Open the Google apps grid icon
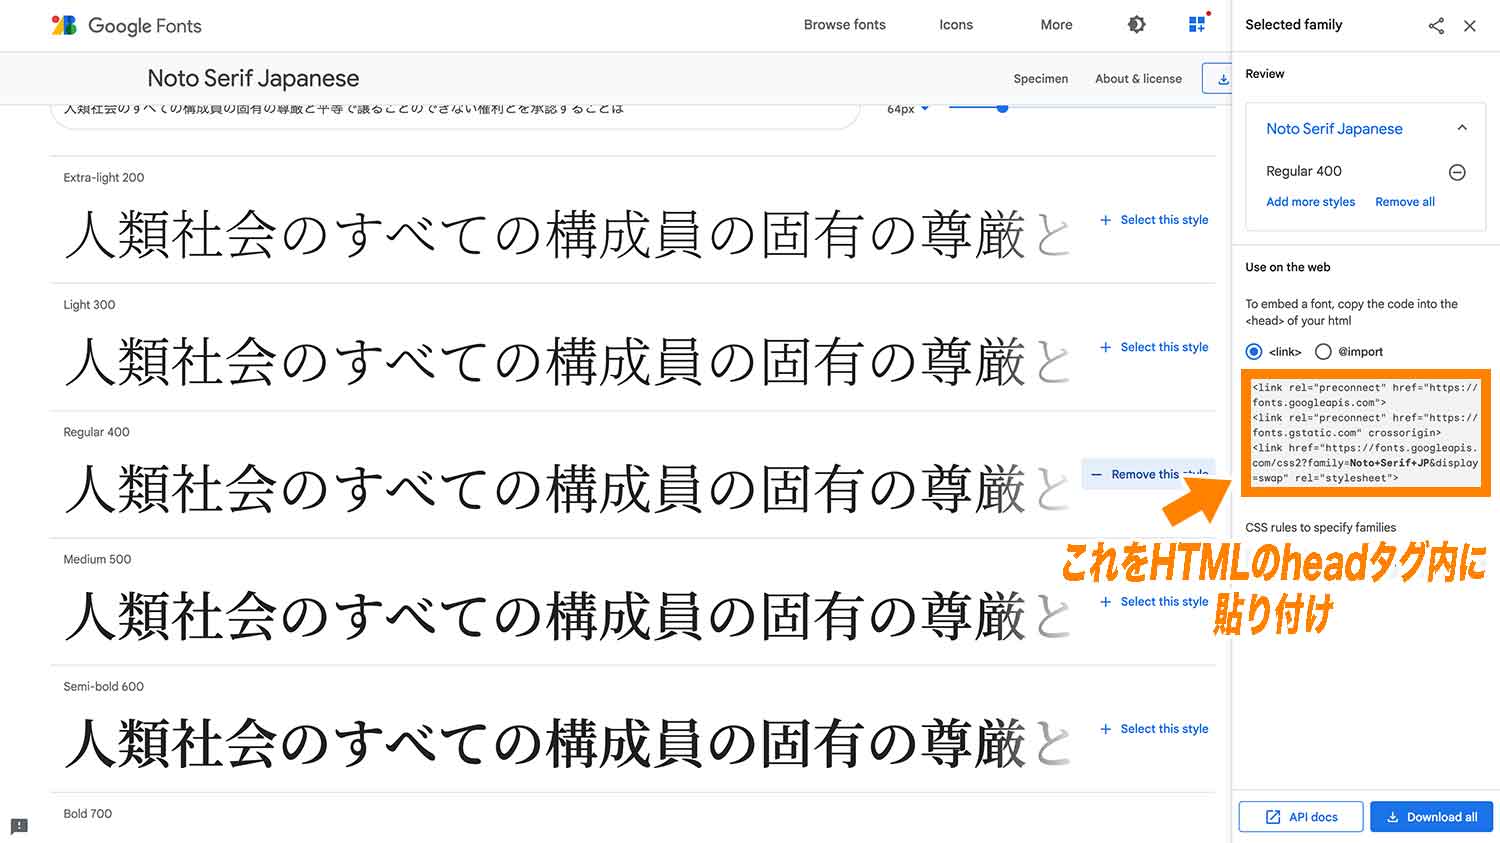This screenshot has width=1500, height=843. pos(1197,23)
